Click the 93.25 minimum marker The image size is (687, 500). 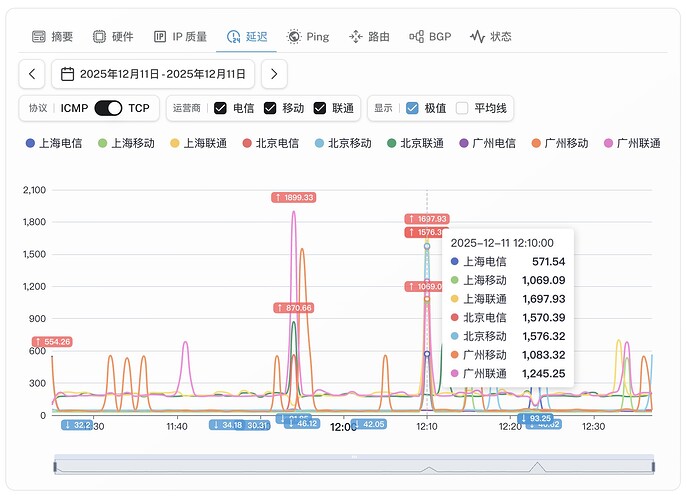(x=535, y=418)
